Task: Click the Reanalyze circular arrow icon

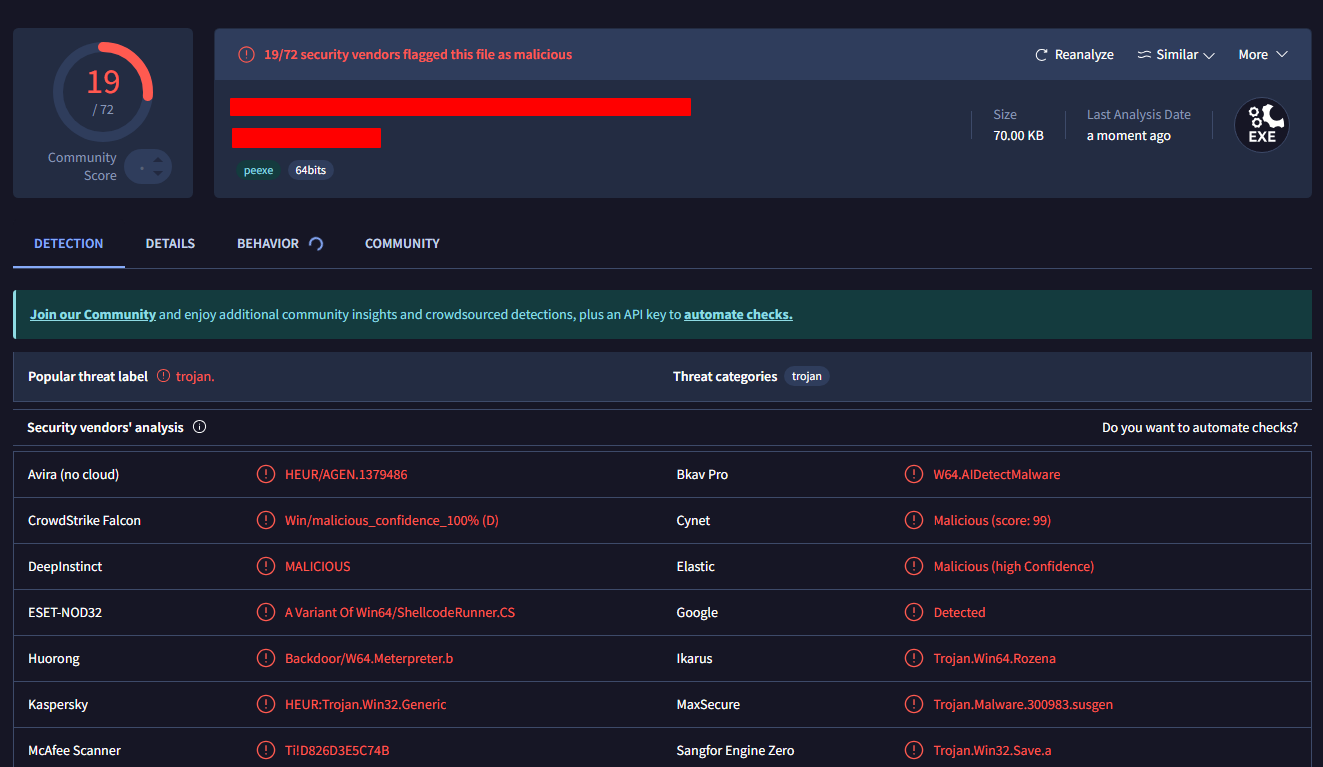Action: [1041, 55]
